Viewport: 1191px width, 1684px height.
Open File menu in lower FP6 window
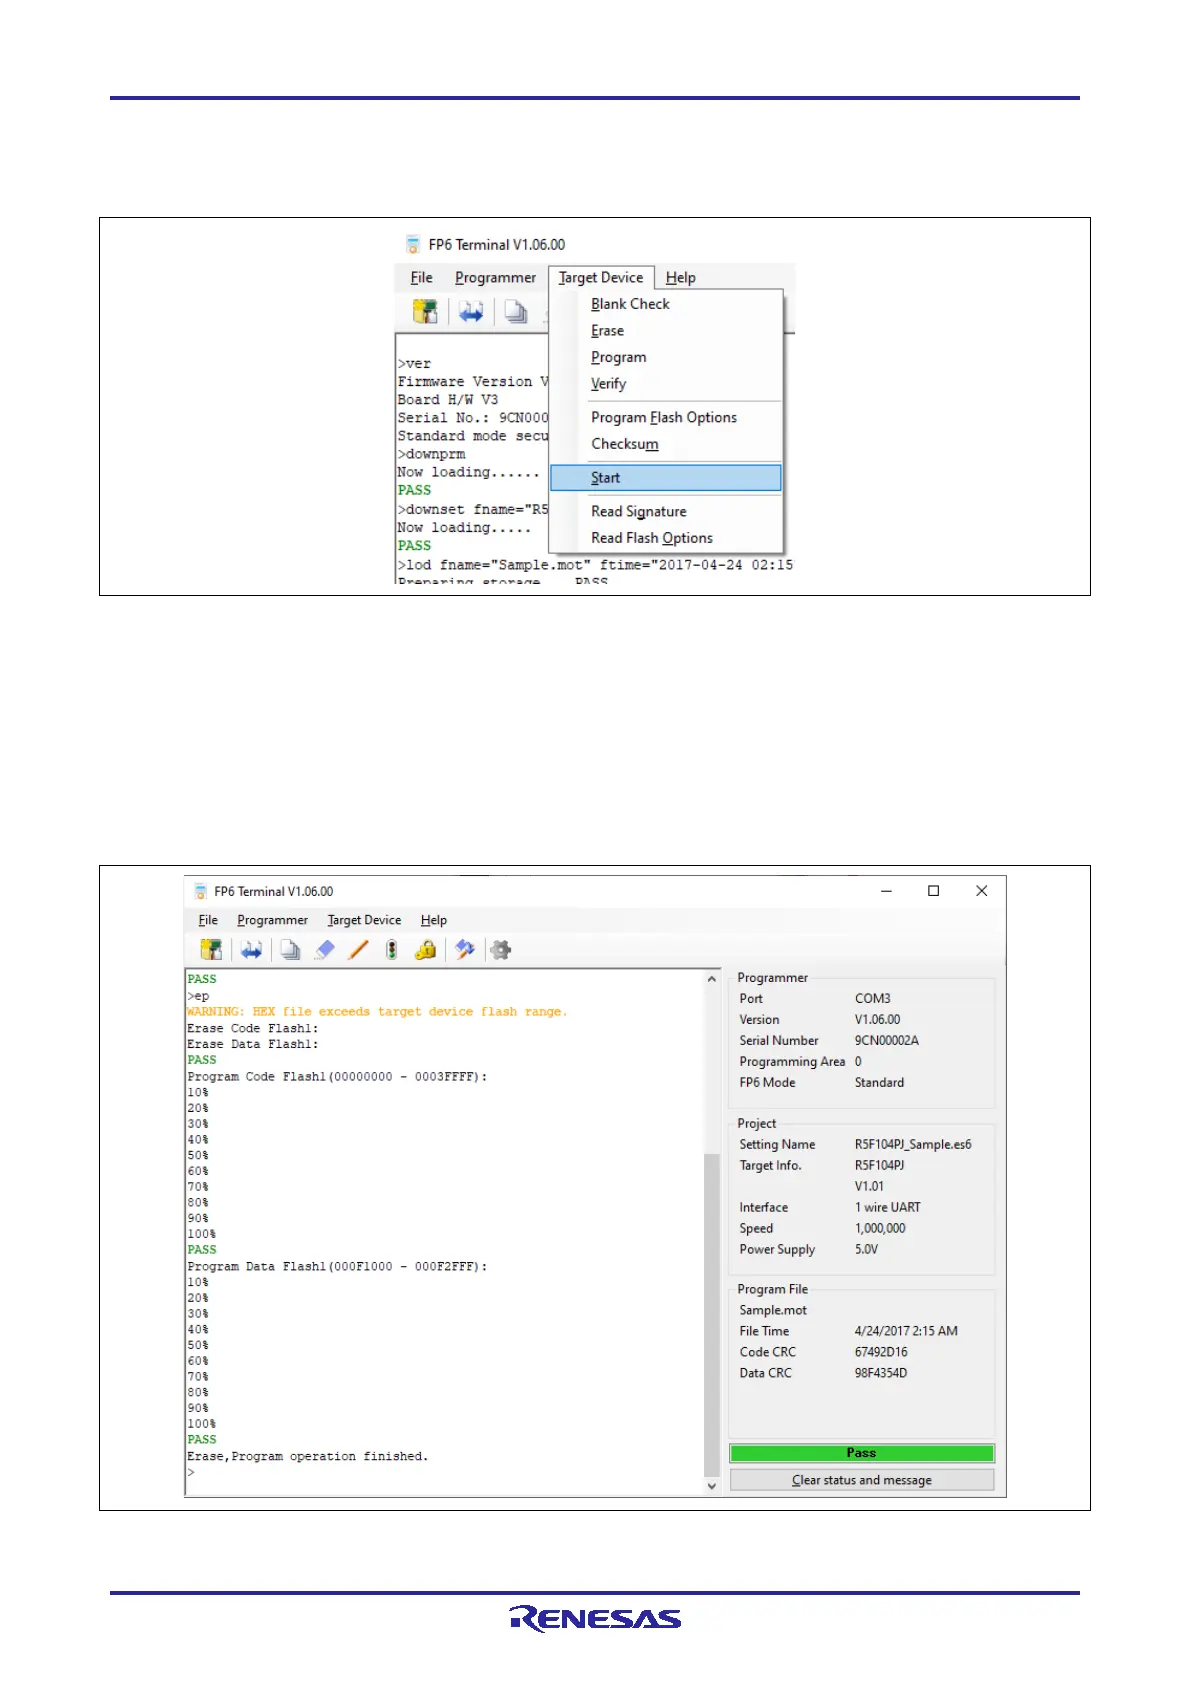[x=208, y=920]
